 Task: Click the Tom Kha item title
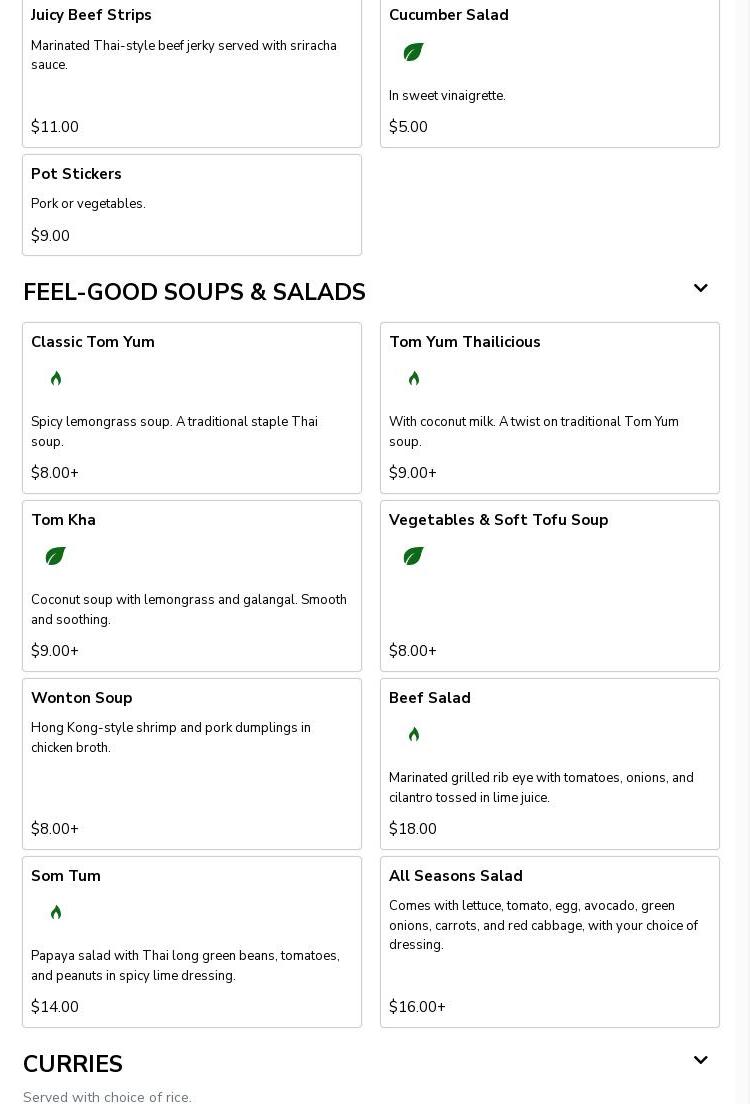63,520
